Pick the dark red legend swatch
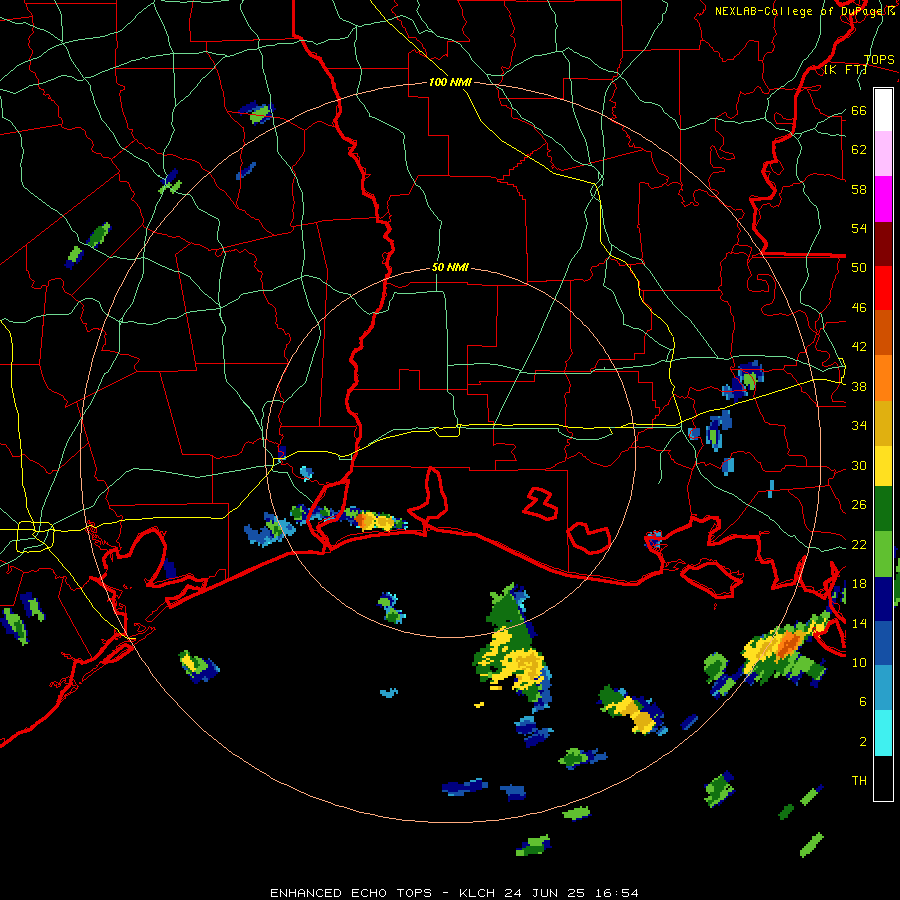This screenshot has width=900, height=900. point(883,244)
